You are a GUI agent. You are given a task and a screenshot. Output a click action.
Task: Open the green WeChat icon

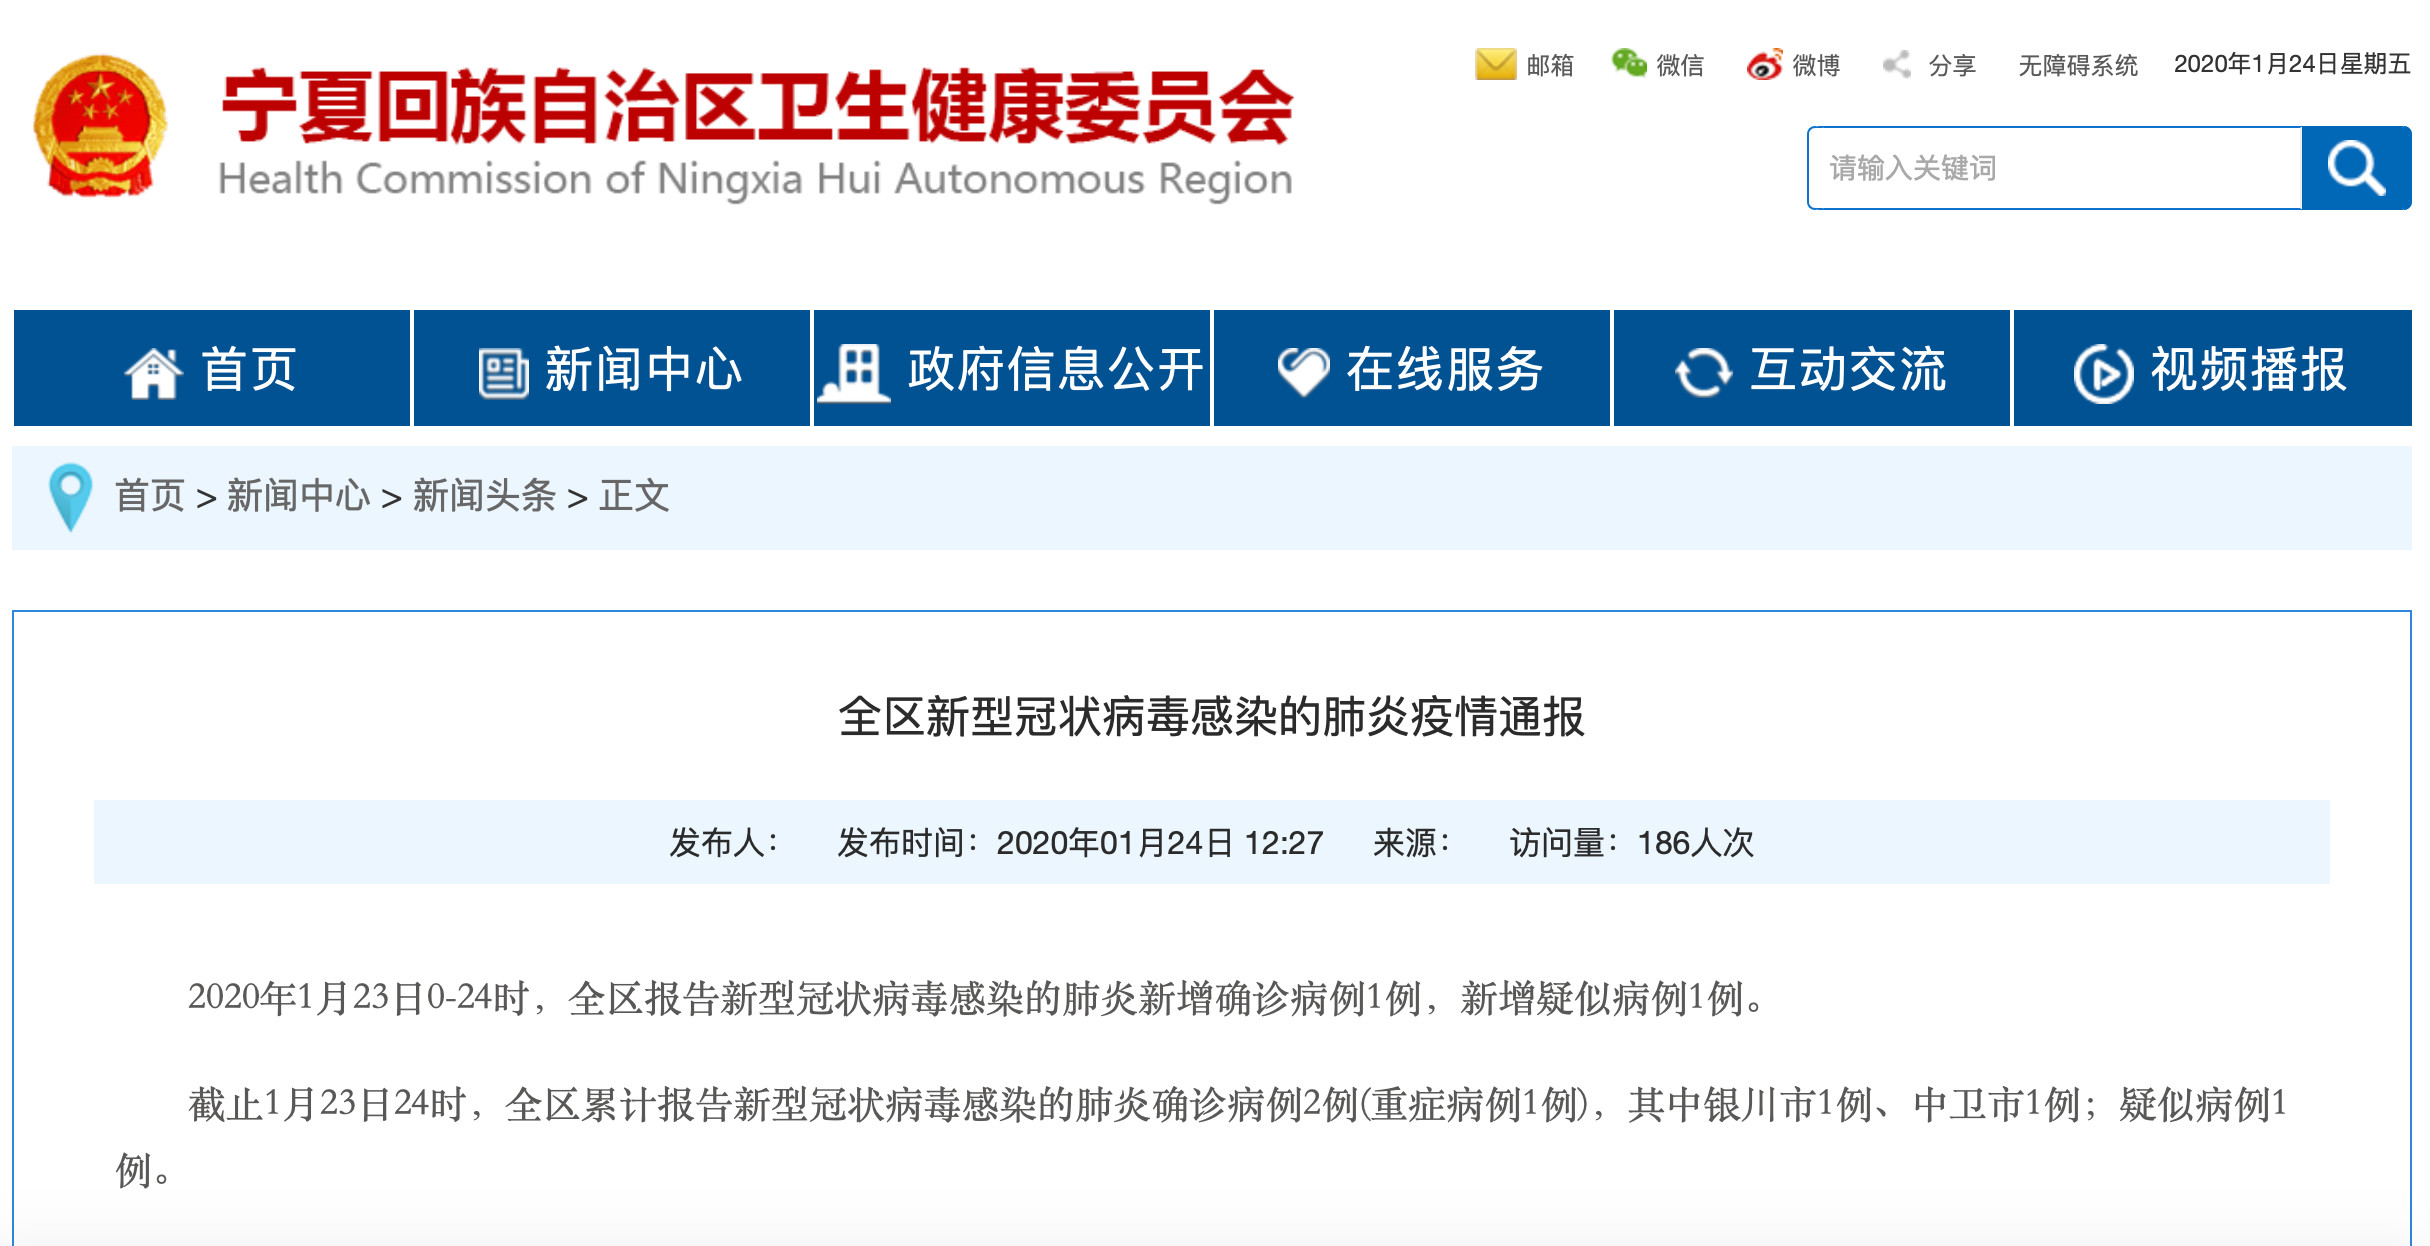(x=1628, y=64)
